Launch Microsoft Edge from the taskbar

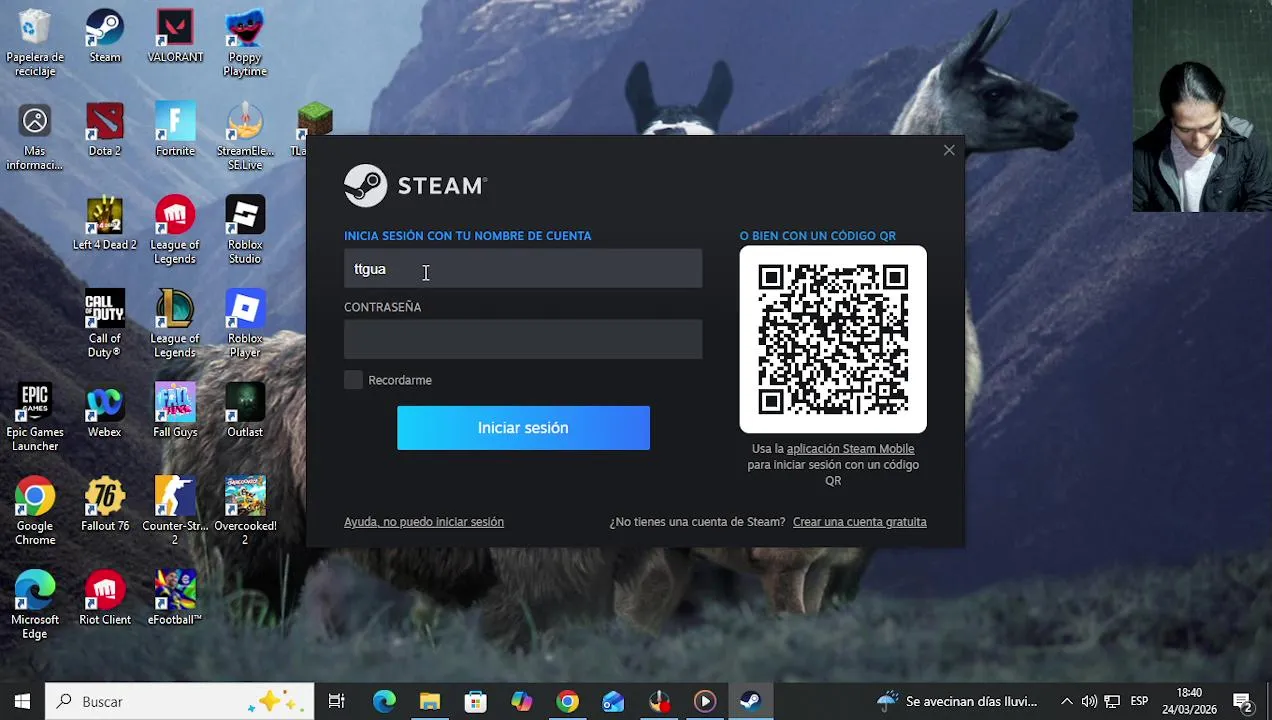[384, 701]
